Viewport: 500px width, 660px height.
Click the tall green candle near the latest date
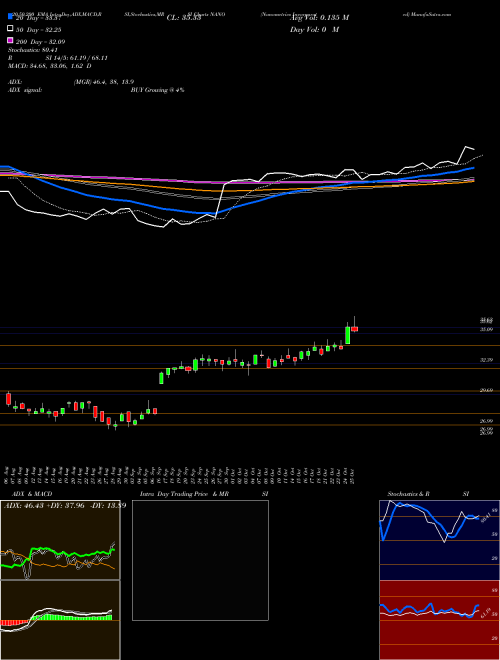click(x=348, y=335)
